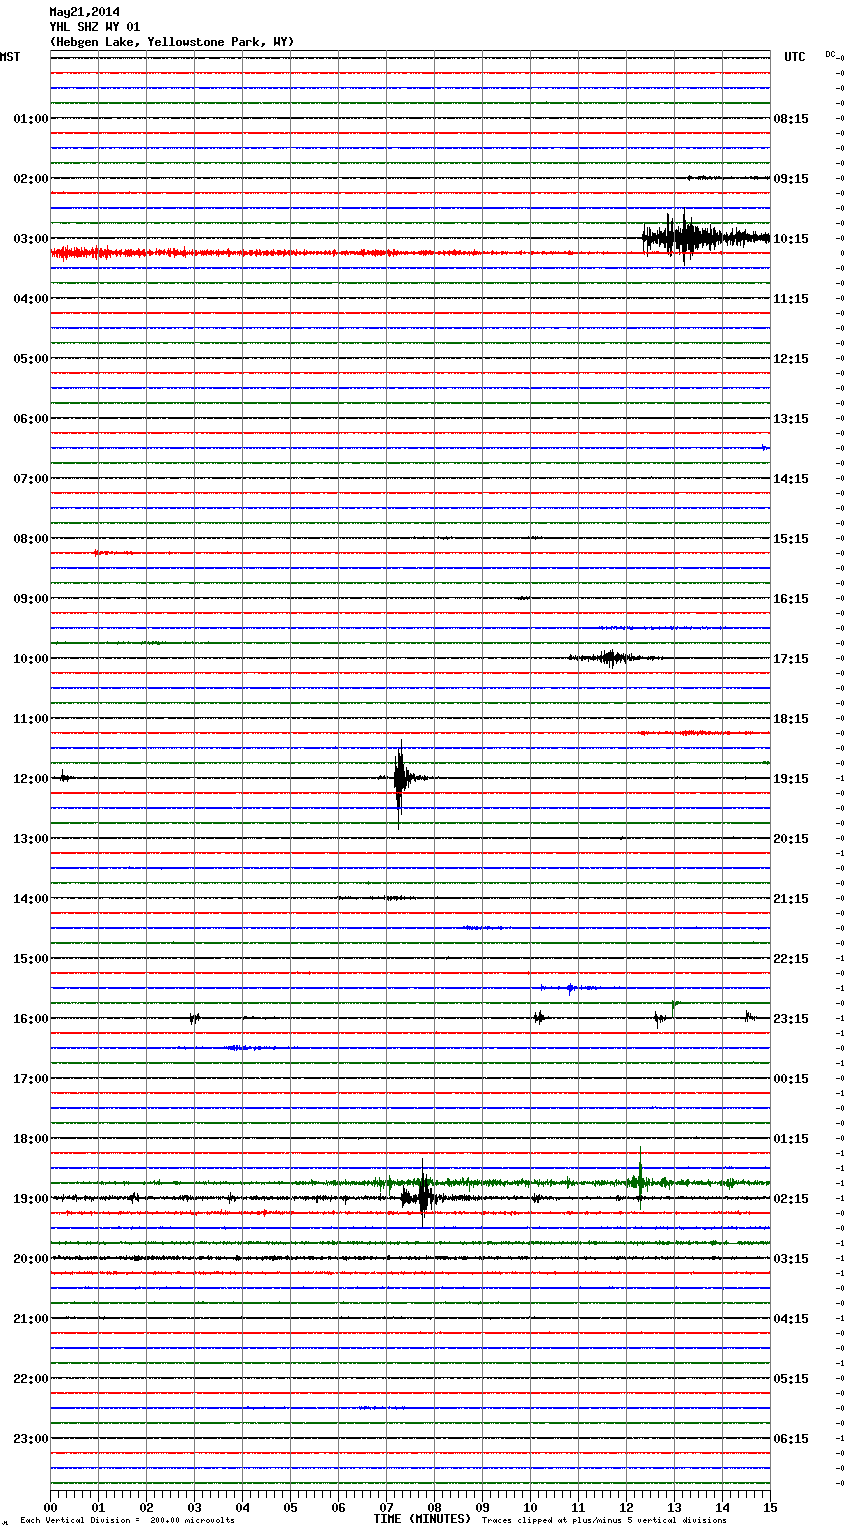Click the UTC axis header label
Screen dimensions: 850x1534
795,57
